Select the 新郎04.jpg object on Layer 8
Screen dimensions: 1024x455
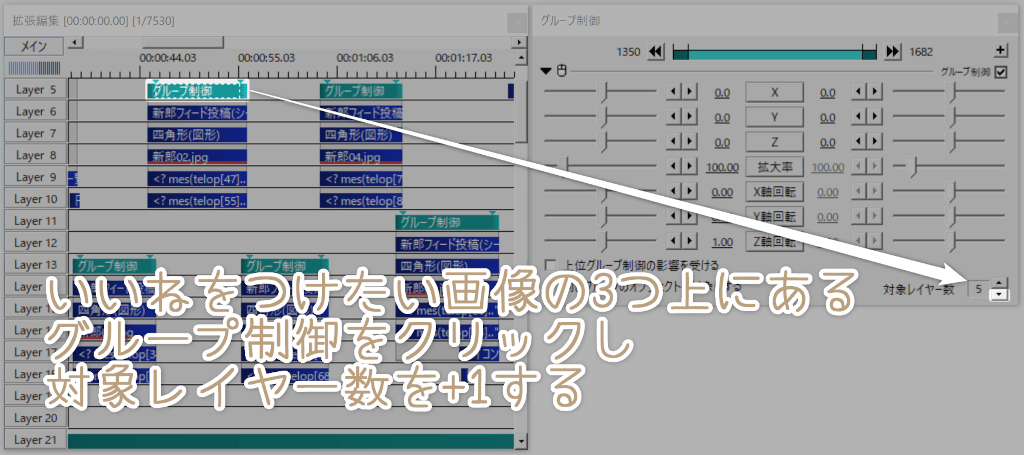(361, 157)
